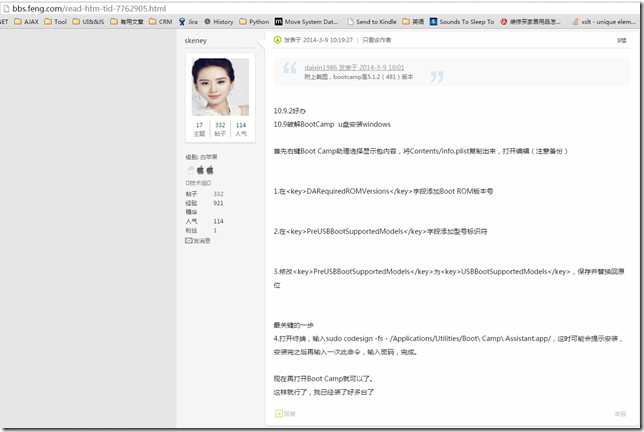Click the 332 posts count under avatar
This screenshot has width=644, height=432.
(220, 125)
